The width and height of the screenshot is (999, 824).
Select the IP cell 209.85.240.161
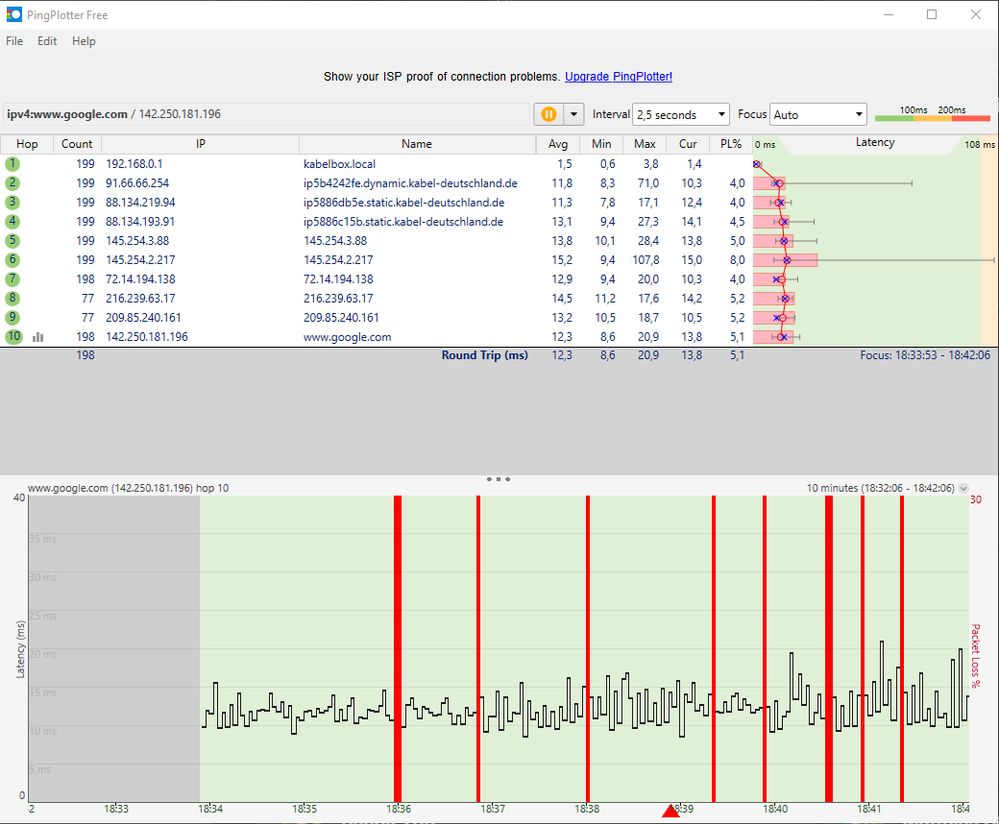coord(143,317)
